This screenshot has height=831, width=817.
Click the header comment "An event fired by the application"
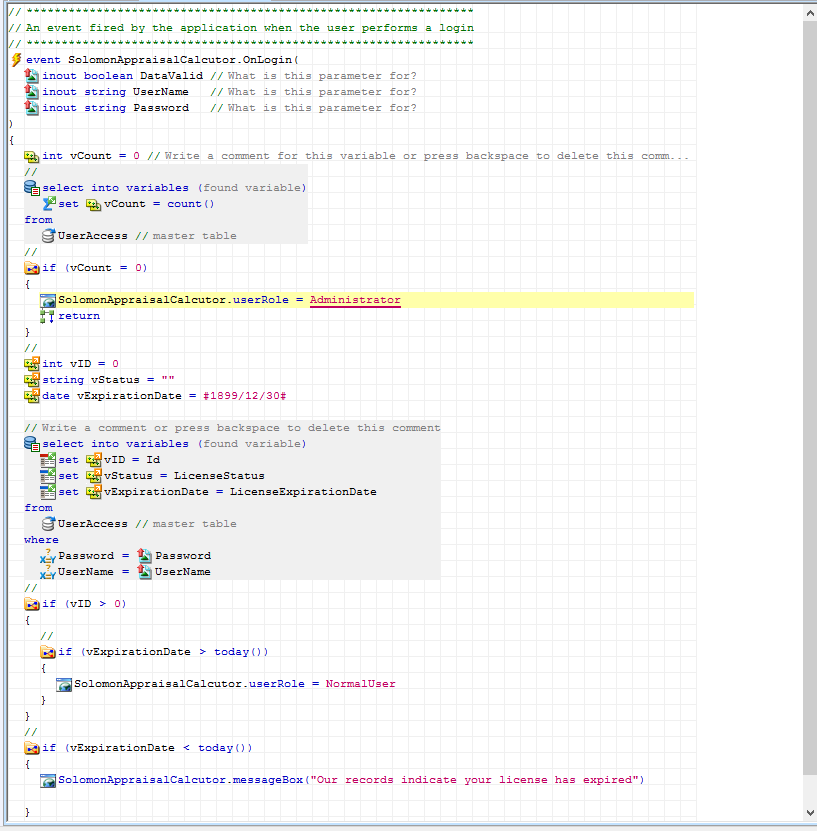coord(241,28)
